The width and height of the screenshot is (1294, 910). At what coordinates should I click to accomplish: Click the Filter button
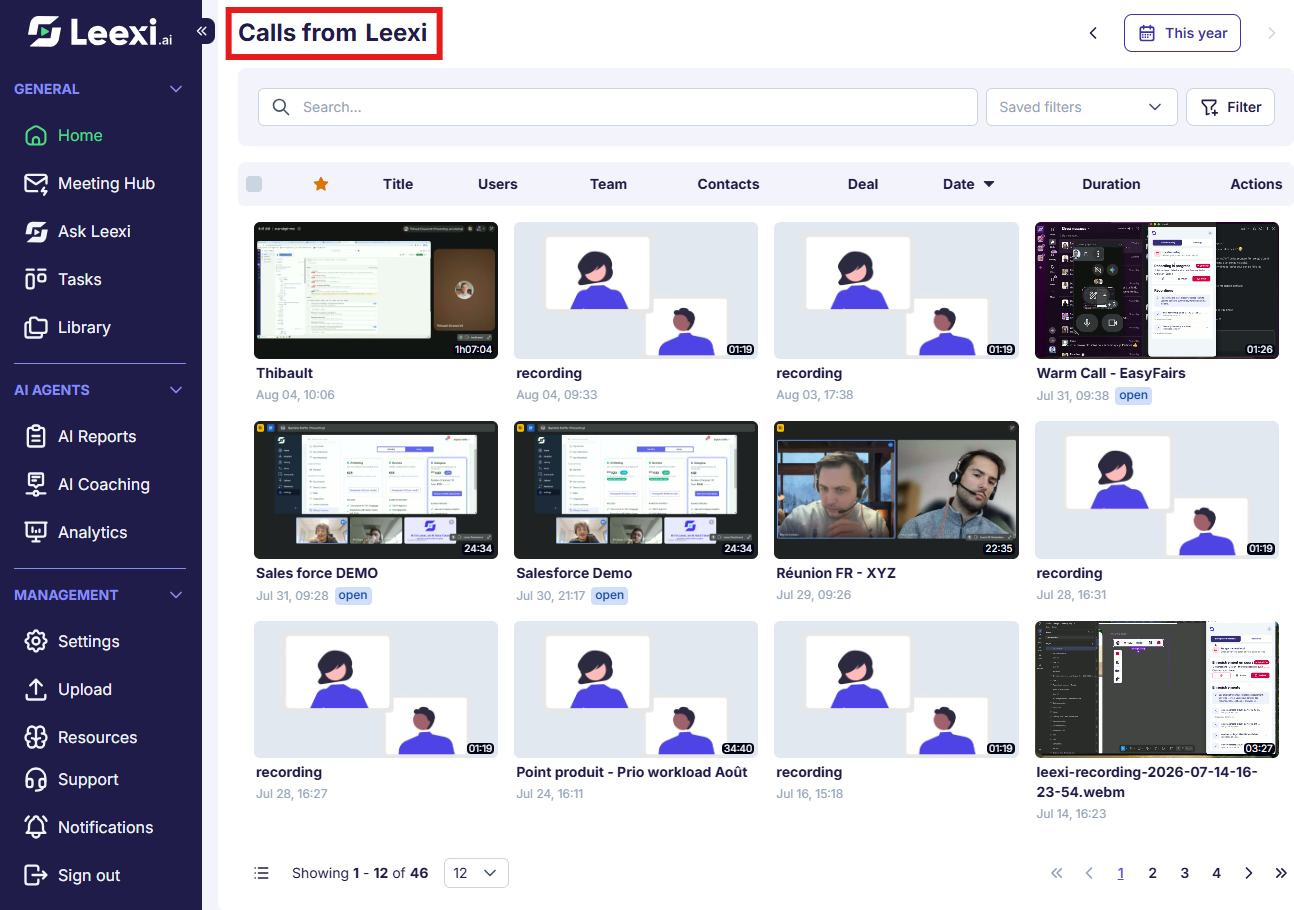(x=1230, y=107)
